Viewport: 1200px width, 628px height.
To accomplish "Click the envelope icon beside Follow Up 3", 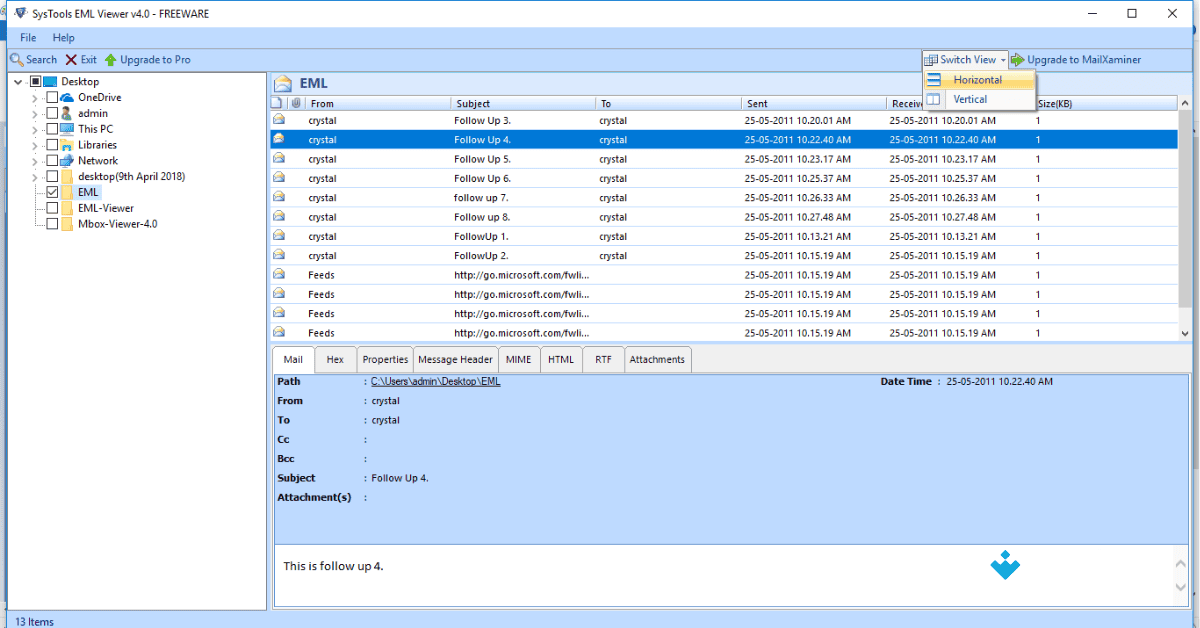I will coord(281,120).
